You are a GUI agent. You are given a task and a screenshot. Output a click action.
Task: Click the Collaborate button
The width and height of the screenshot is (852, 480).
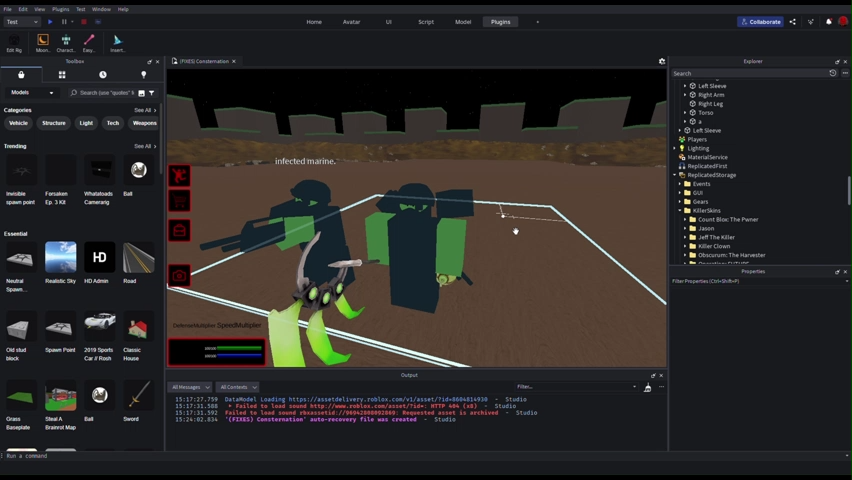(760, 22)
